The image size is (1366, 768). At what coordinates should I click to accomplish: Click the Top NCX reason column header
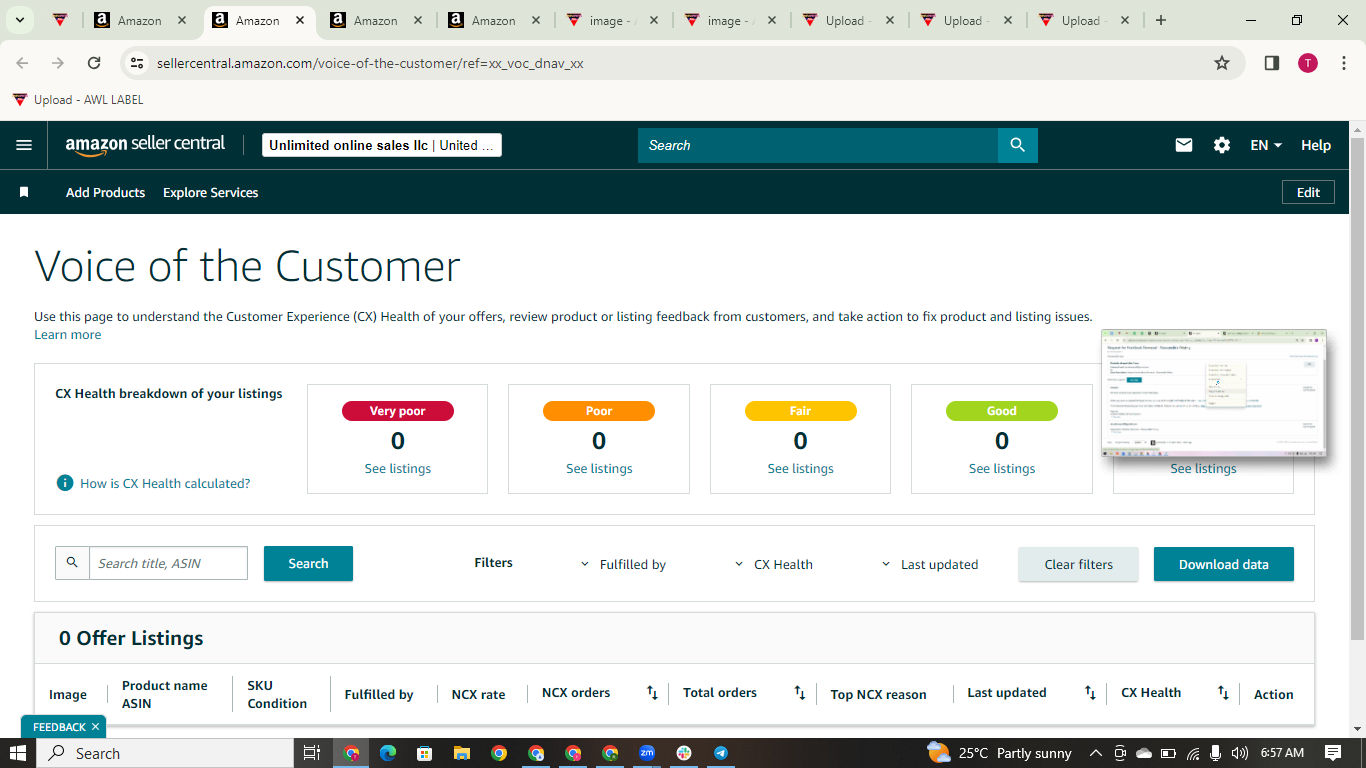pyautogui.click(x=878, y=694)
